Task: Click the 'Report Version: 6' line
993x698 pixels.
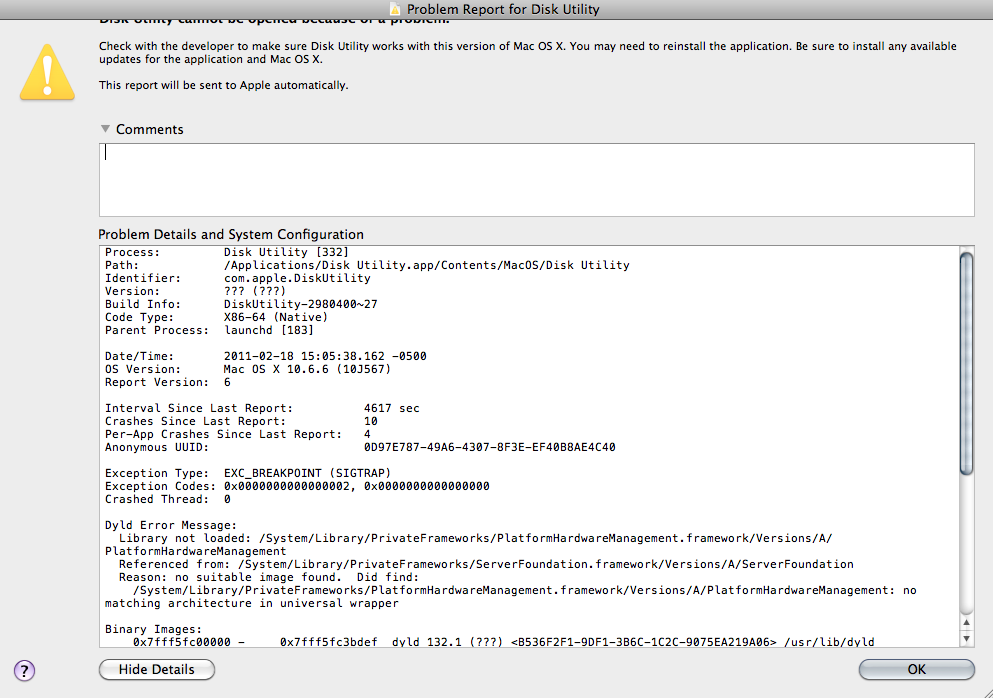Action: point(168,382)
